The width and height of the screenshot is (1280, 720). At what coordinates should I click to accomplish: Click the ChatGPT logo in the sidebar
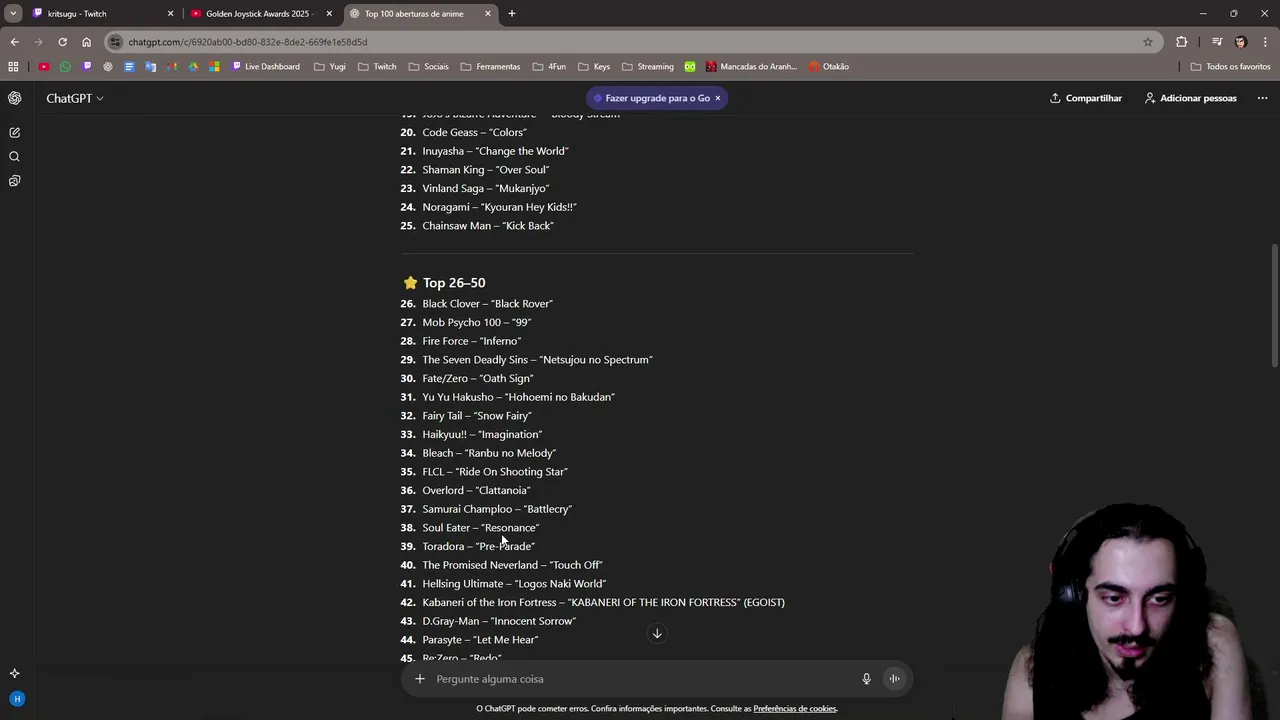(x=14, y=98)
